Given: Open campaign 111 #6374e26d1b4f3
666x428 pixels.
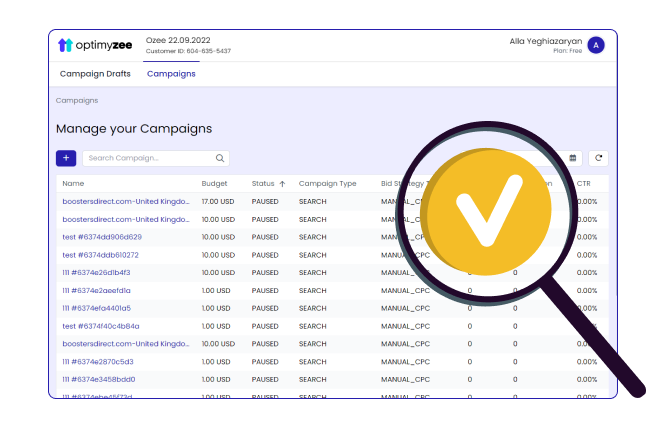Looking at the screenshot, I should click(x=96, y=272).
